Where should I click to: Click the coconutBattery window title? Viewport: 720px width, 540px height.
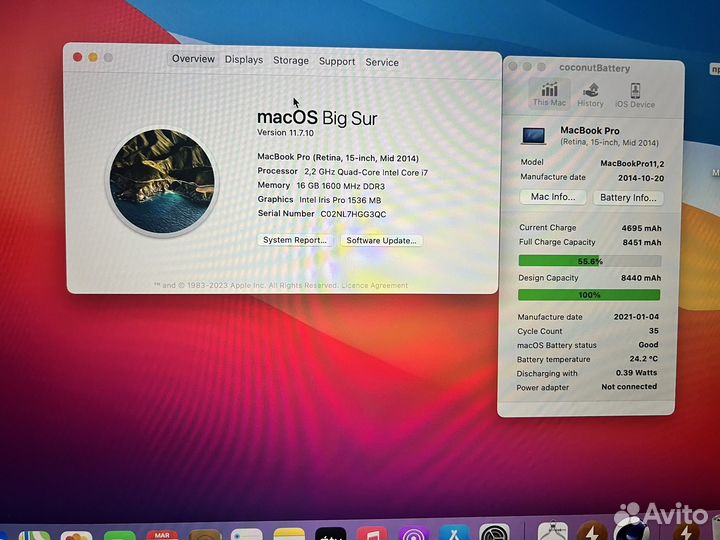pyautogui.click(x=595, y=68)
